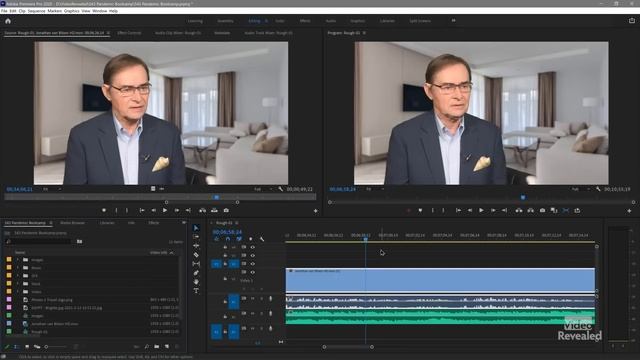Expand the Stock bin

(x=18, y=284)
